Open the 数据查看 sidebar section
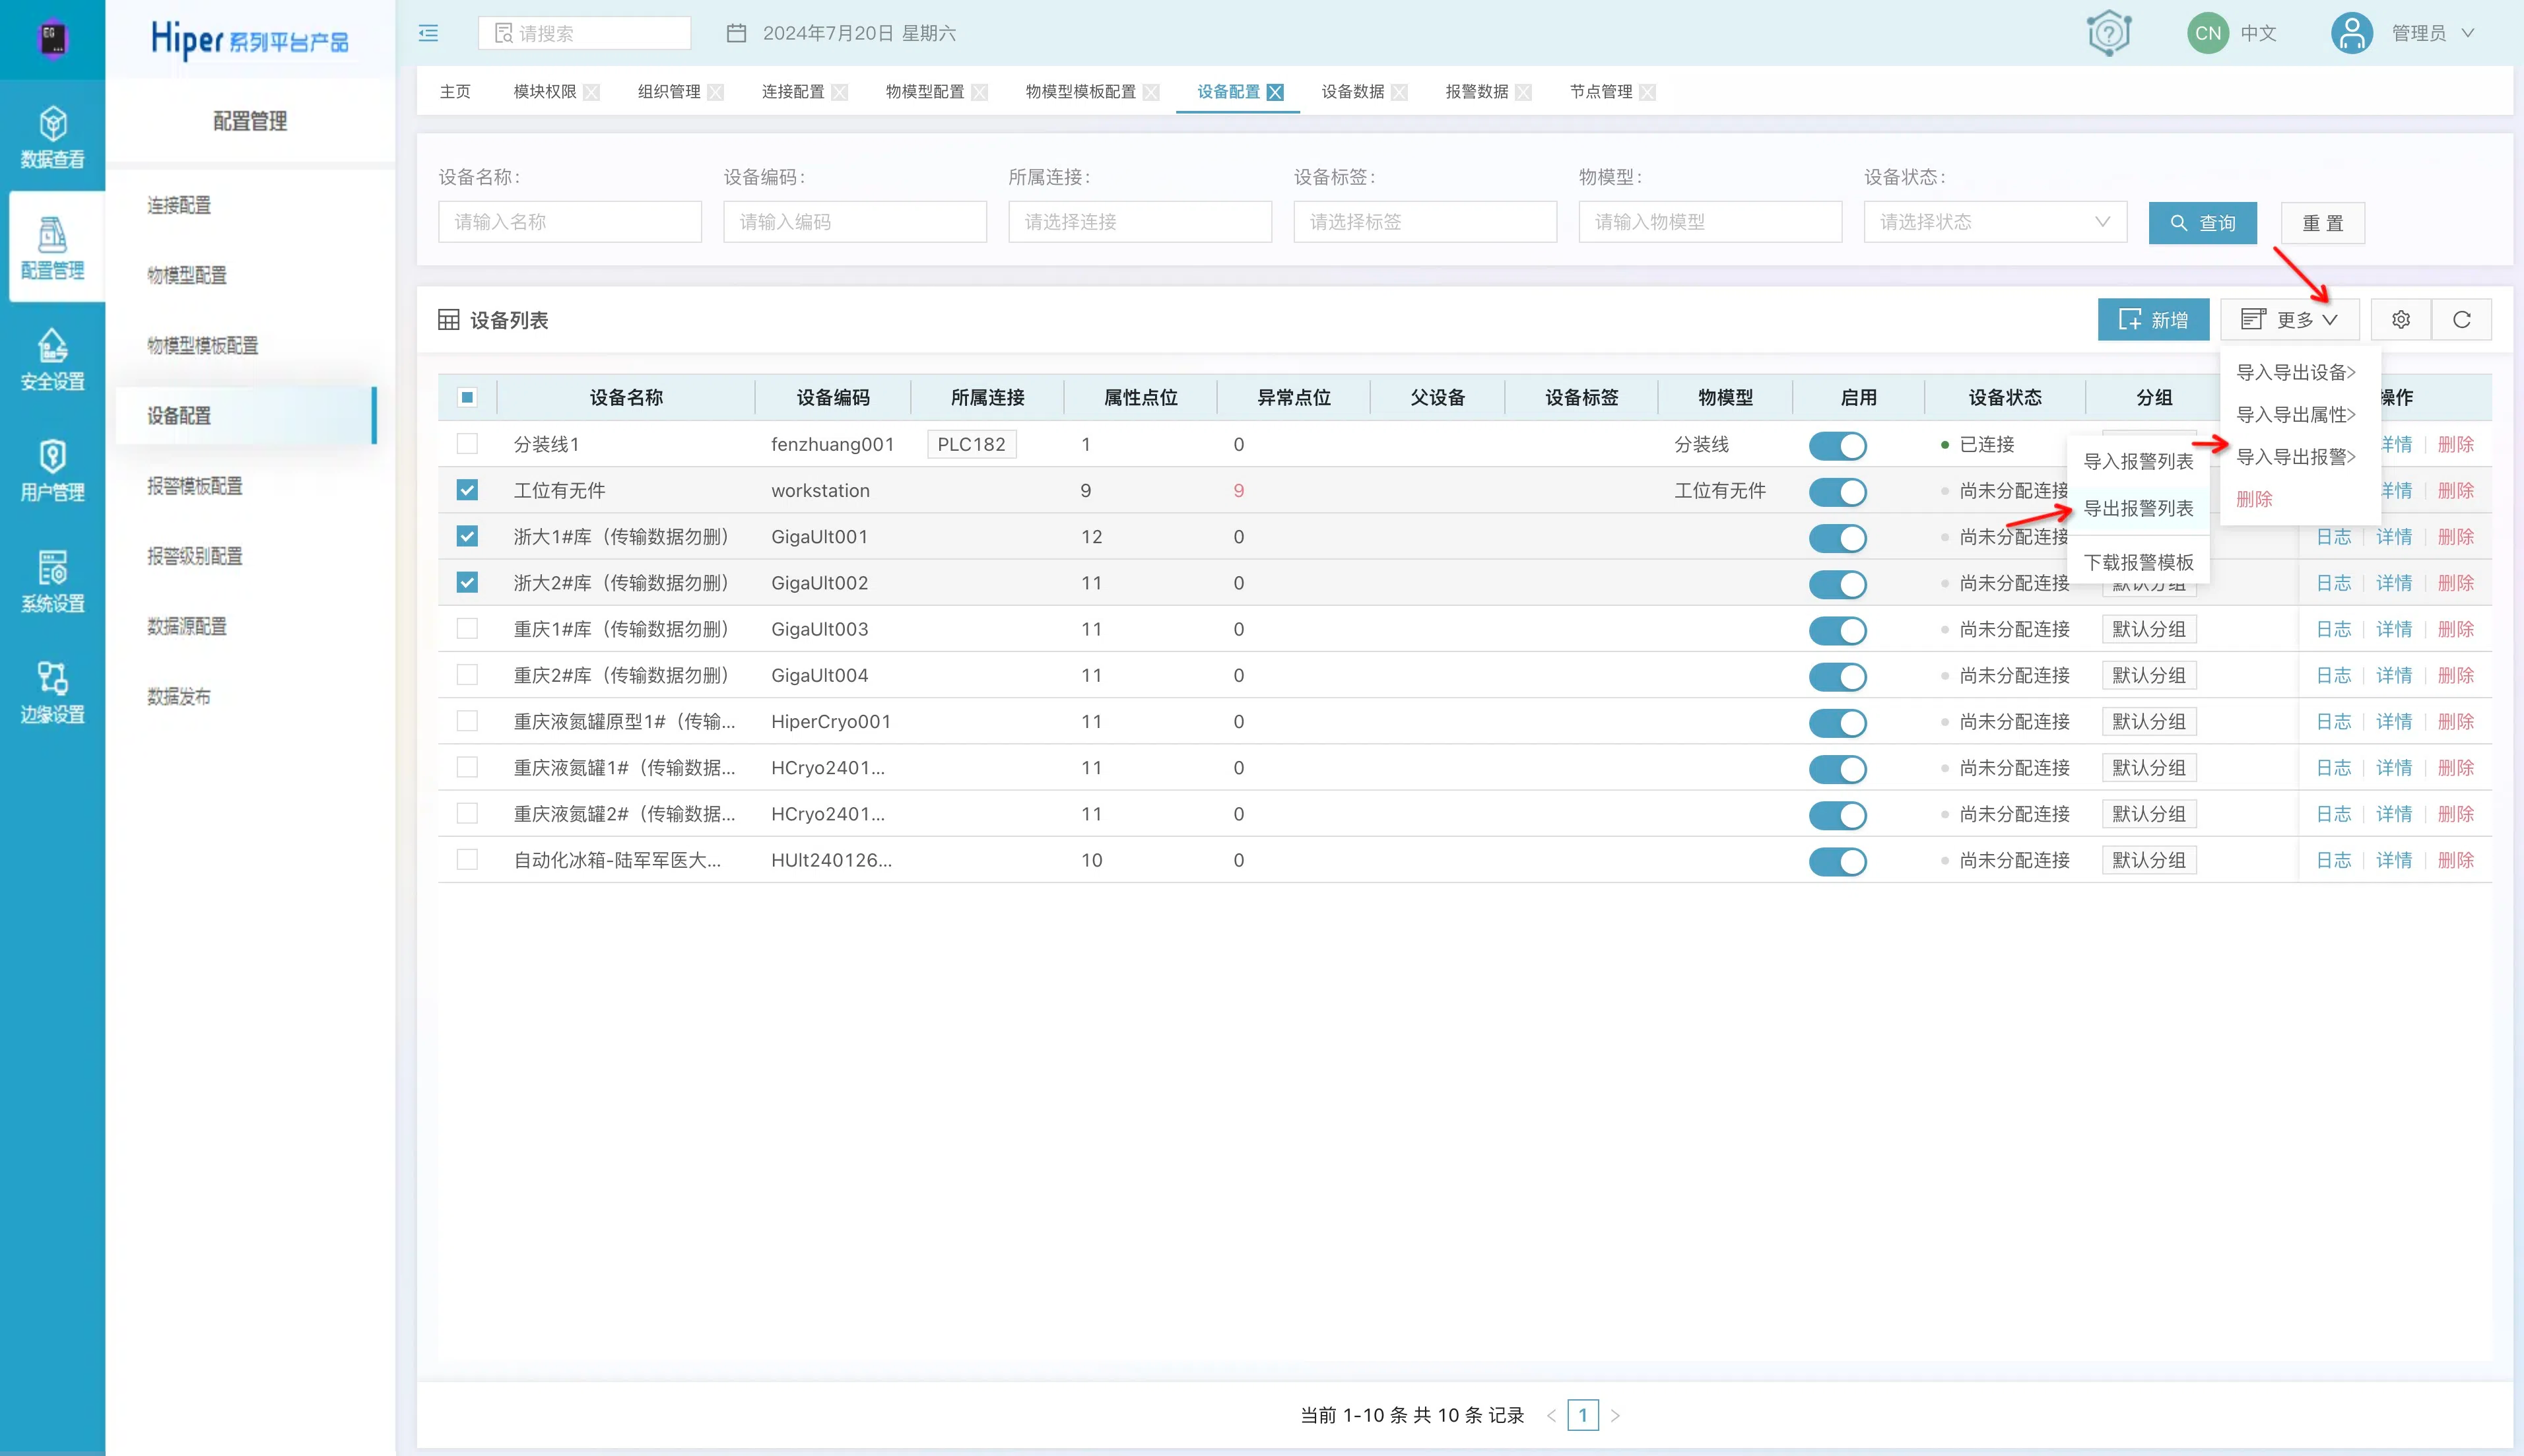The width and height of the screenshot is (2524, 1456). click(x=52, y=137)
